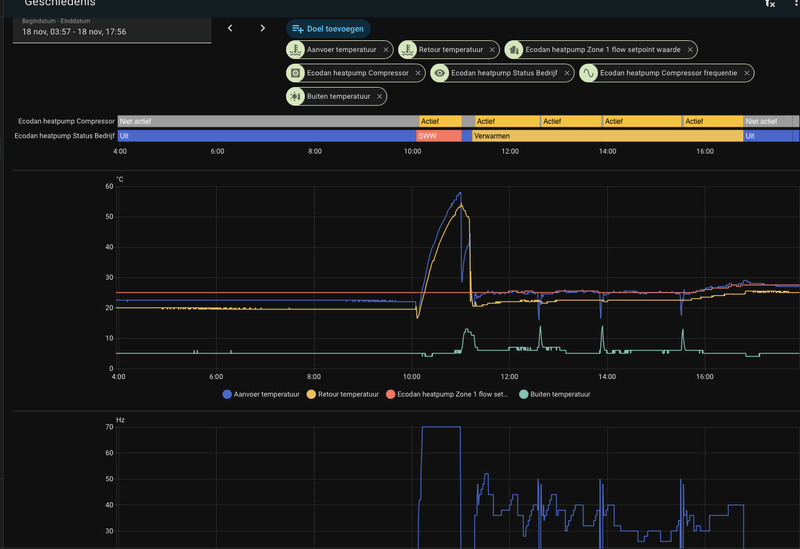The height and width of the screenshot is (549, 800).
Task: Toggle the Buiten temperatuur legend series
Action: click(x=555, y=394)
